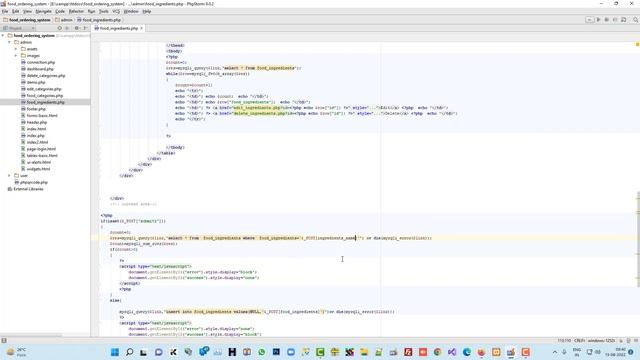Open run configuration selector dropdown
Screen dimensions: 640x360
click(x=589, y=20)
